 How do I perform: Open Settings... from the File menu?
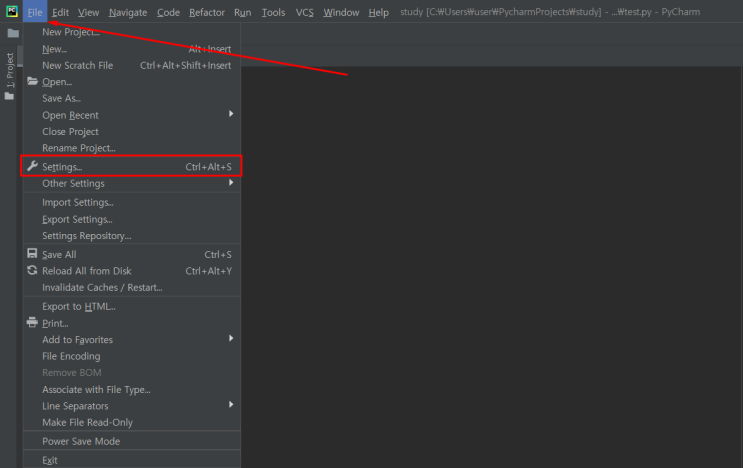132,166
